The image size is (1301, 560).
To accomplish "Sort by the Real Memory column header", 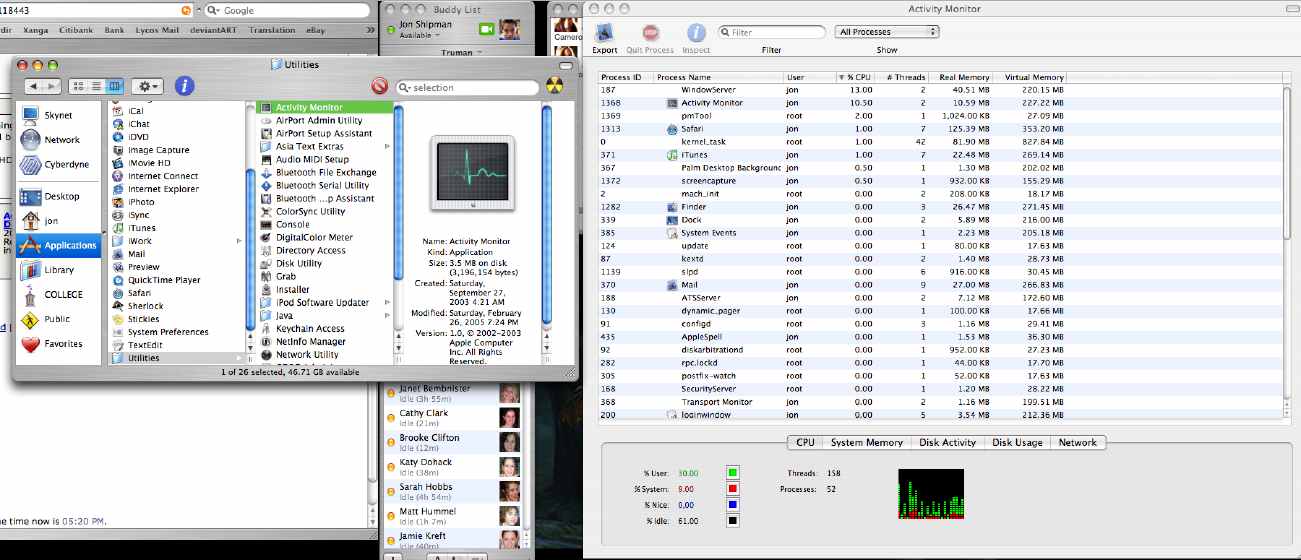I will (x=961, y=77).
